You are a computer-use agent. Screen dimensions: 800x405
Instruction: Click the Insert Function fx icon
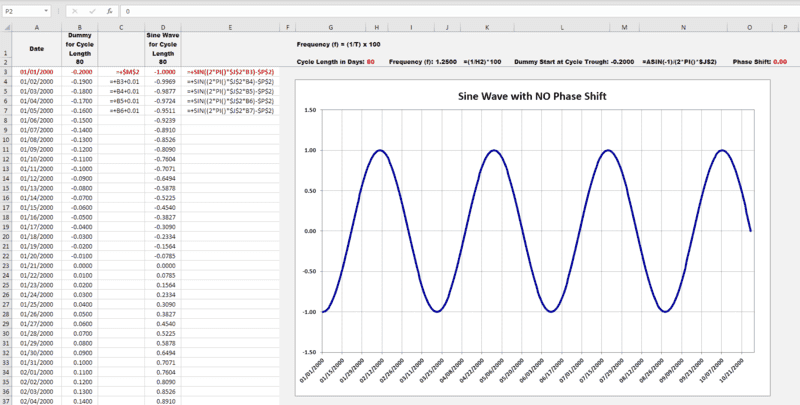coord(109,10)
